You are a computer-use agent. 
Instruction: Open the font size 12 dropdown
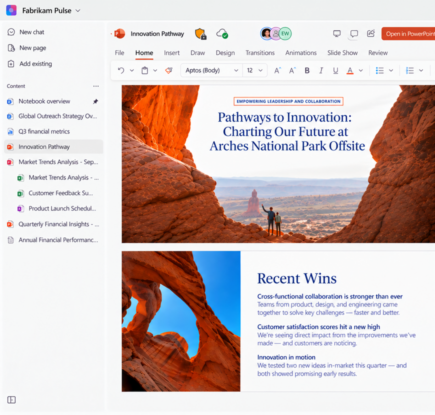point(255,70)
